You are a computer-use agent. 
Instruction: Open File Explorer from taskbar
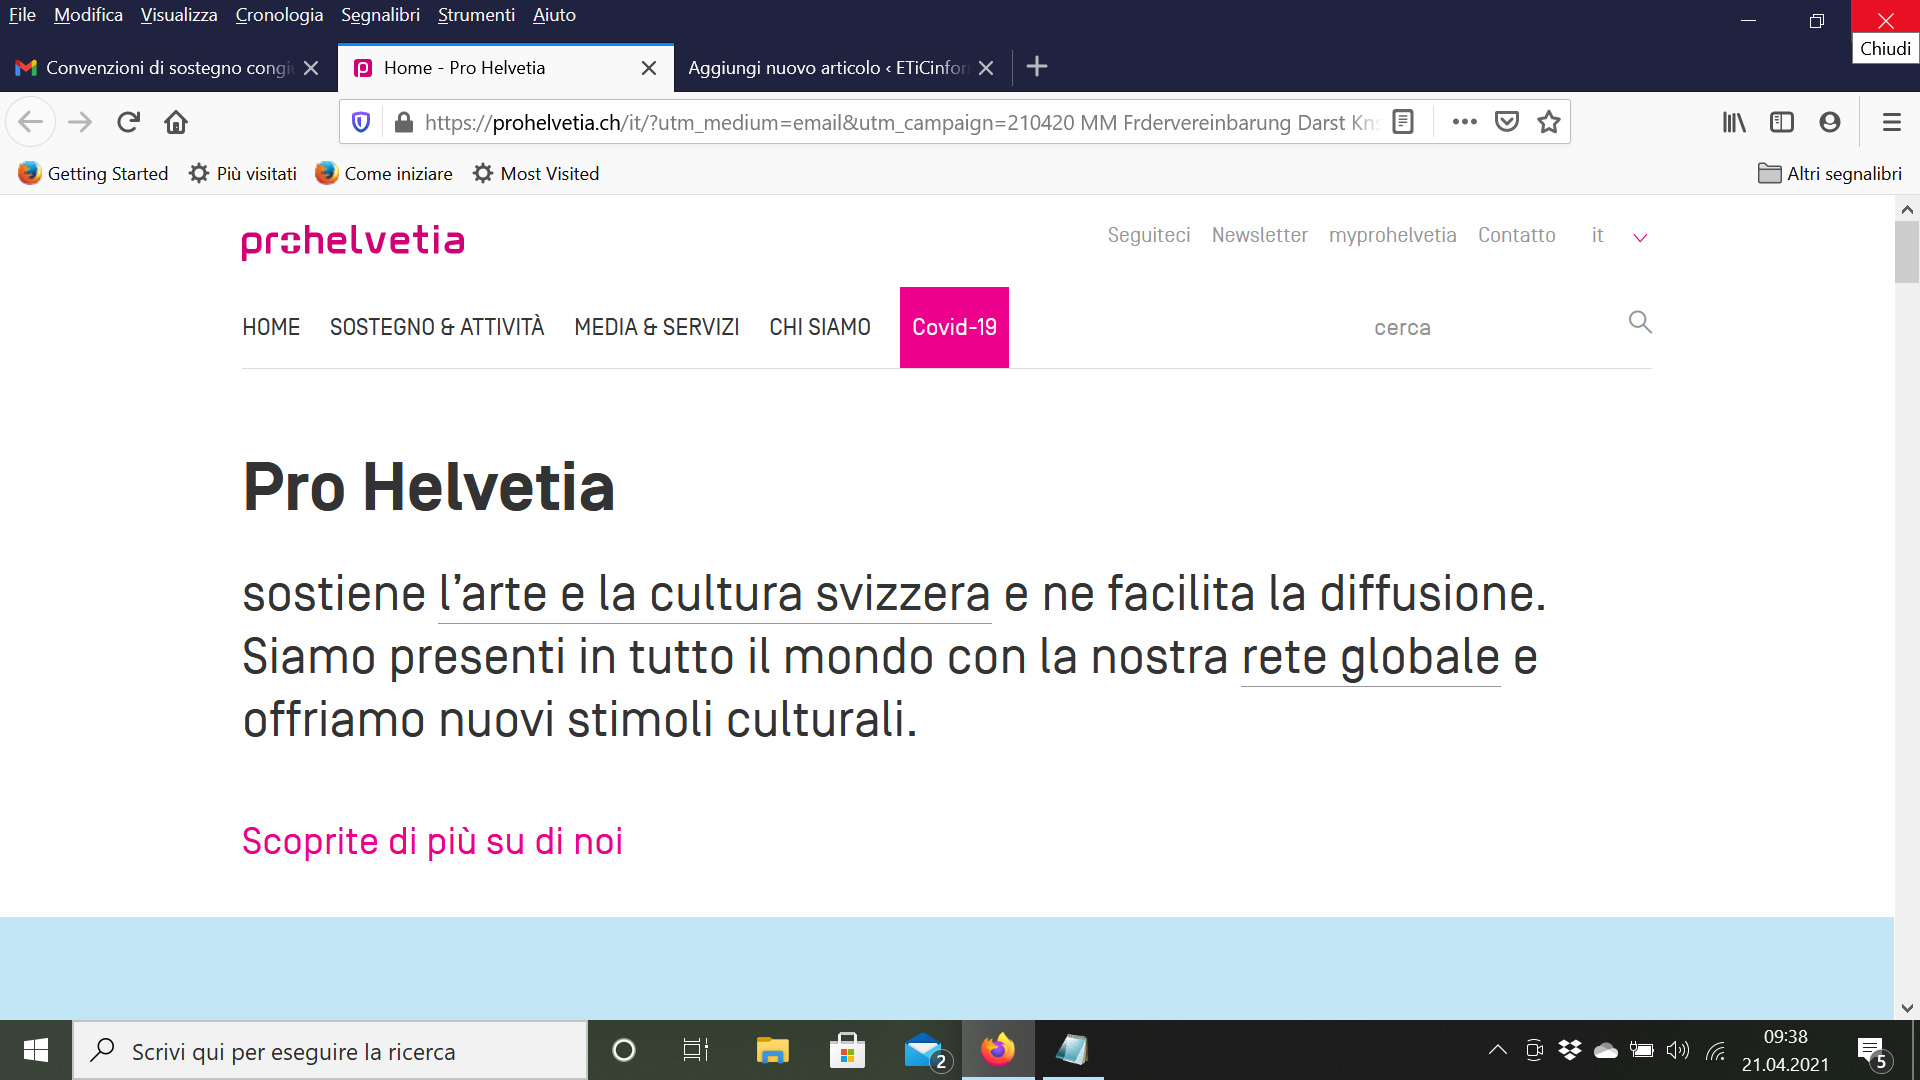[772, 1050]
